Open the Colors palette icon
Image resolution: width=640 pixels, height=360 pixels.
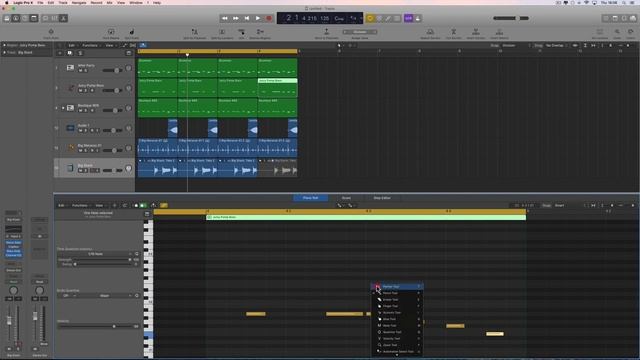pos(631,32)
